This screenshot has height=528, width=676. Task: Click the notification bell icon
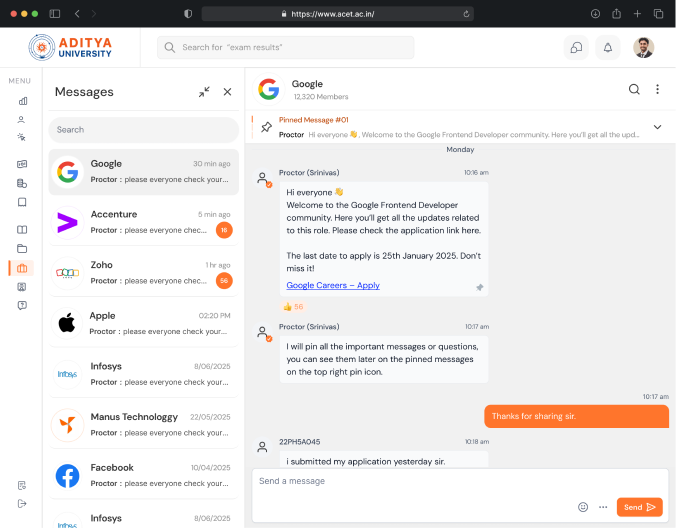click(606, 47)
